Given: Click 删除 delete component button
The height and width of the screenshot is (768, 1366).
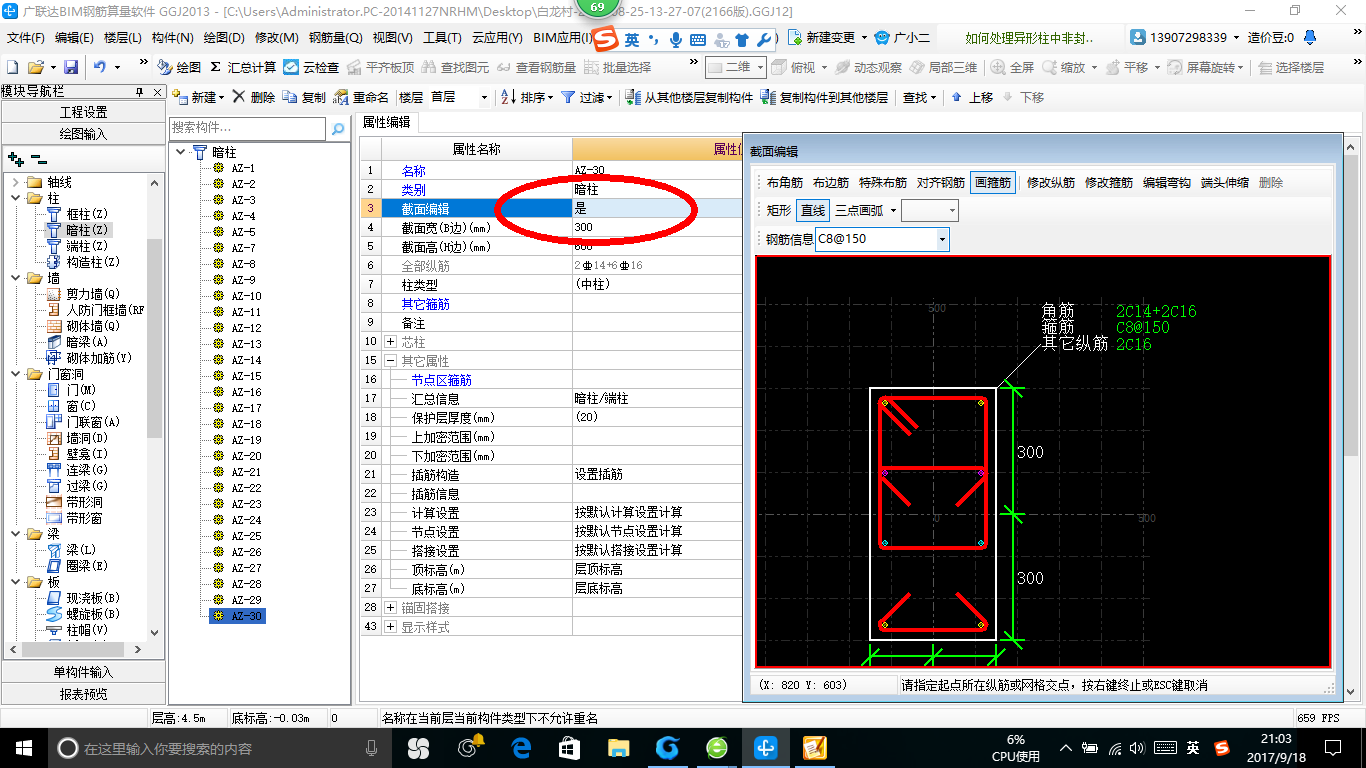Looking at the screenshot, I should (254, 97).
